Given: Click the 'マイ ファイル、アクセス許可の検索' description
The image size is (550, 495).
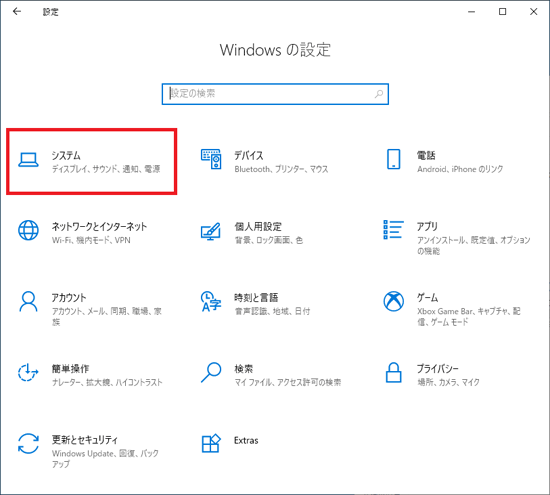Looking at the screenshot, I should [x=288, y=382].
